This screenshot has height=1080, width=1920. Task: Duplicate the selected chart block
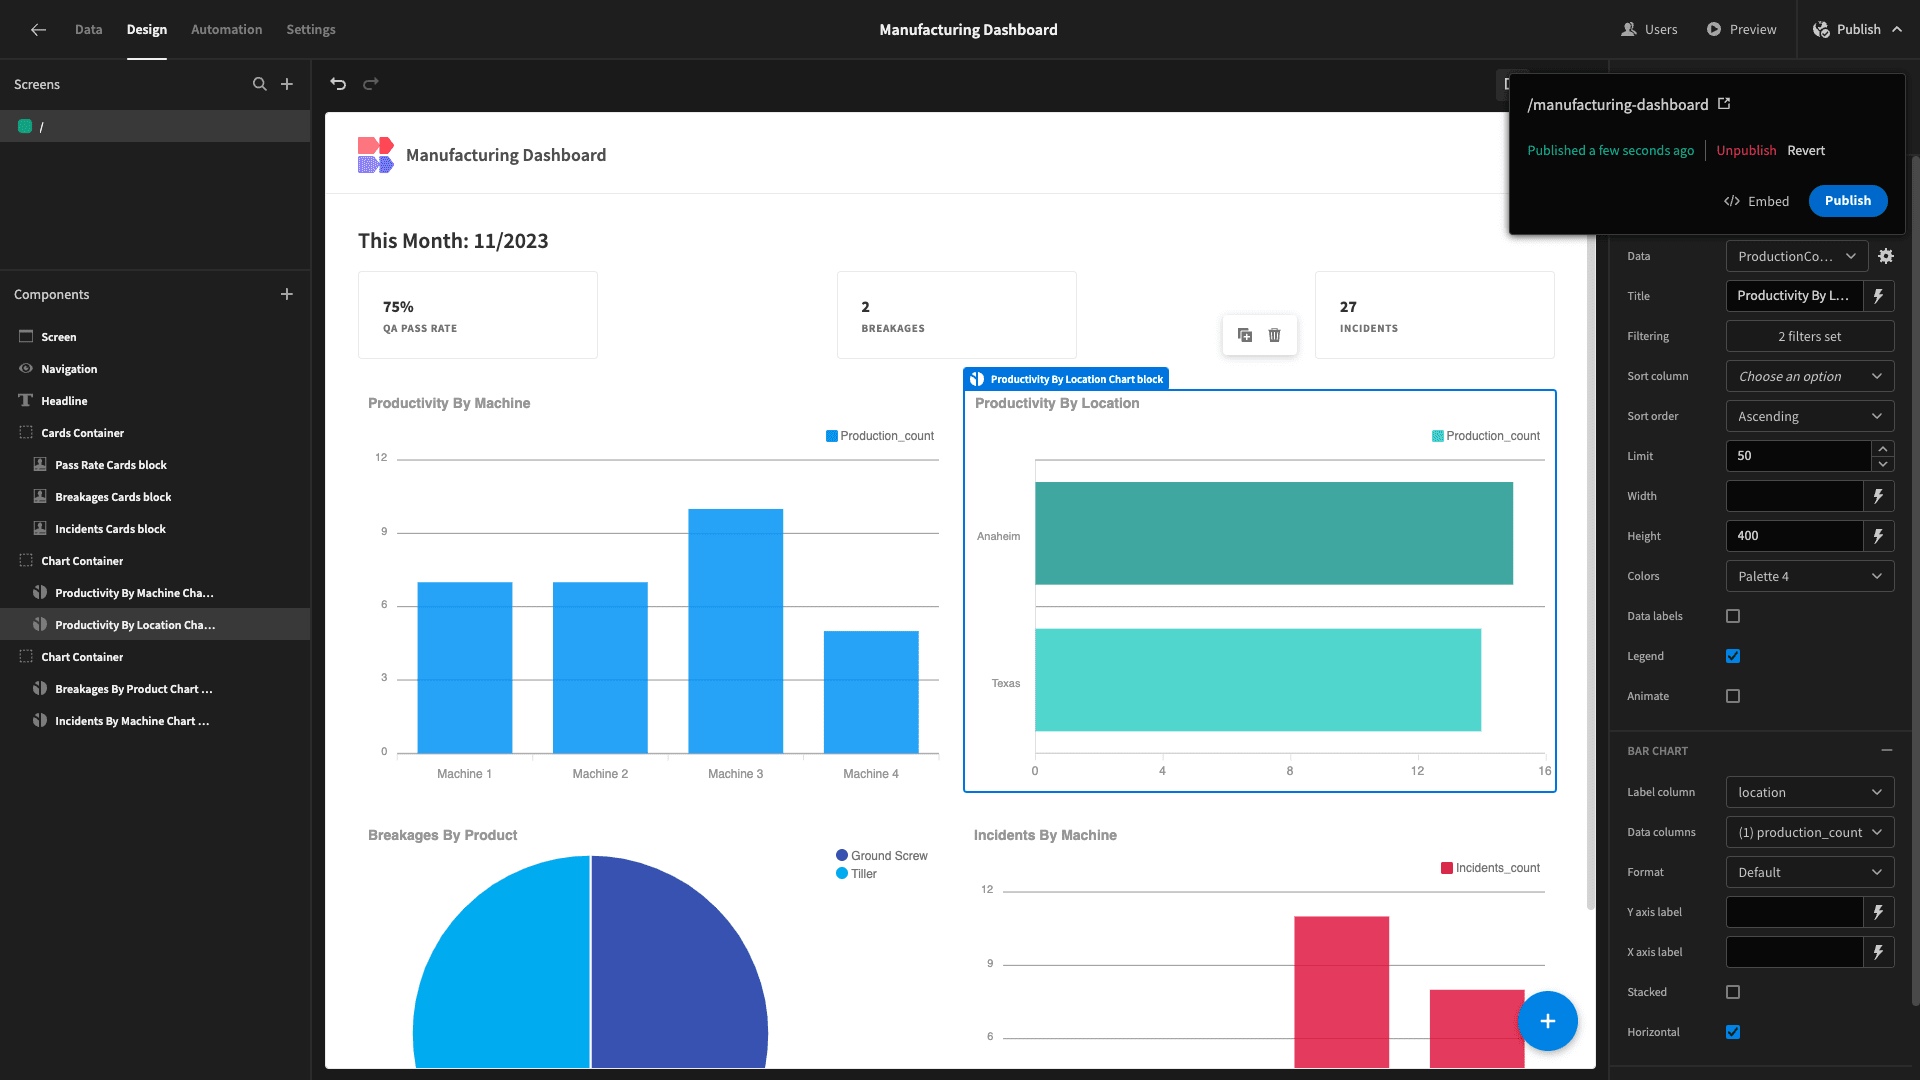pos(1245,335)
